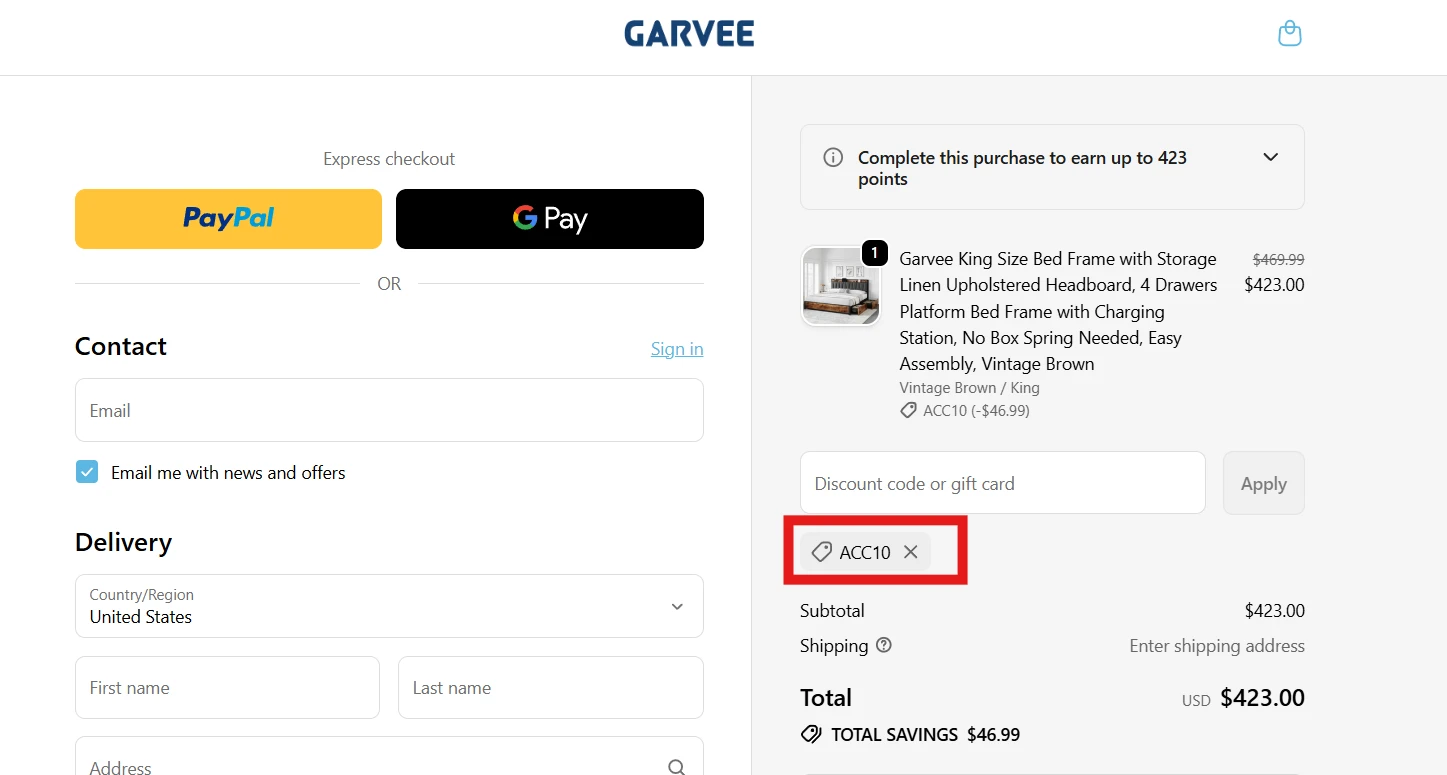This screenshot has height=775, width=1447.
Task: Click the quantity badge on product image
Action: click(x=874, y=253)
